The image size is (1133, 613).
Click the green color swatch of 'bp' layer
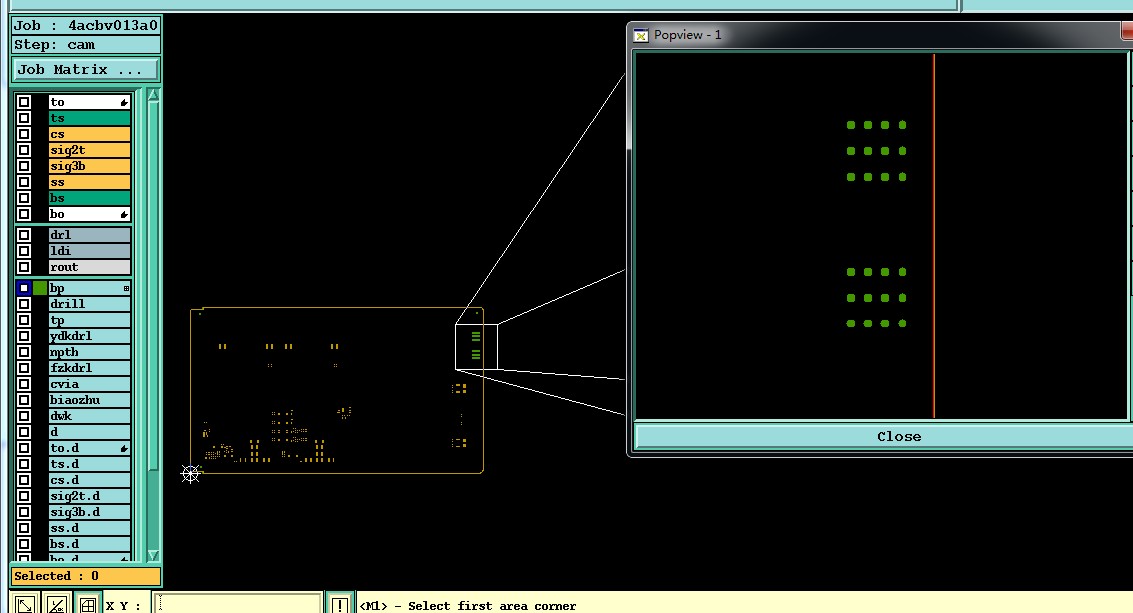40,288
